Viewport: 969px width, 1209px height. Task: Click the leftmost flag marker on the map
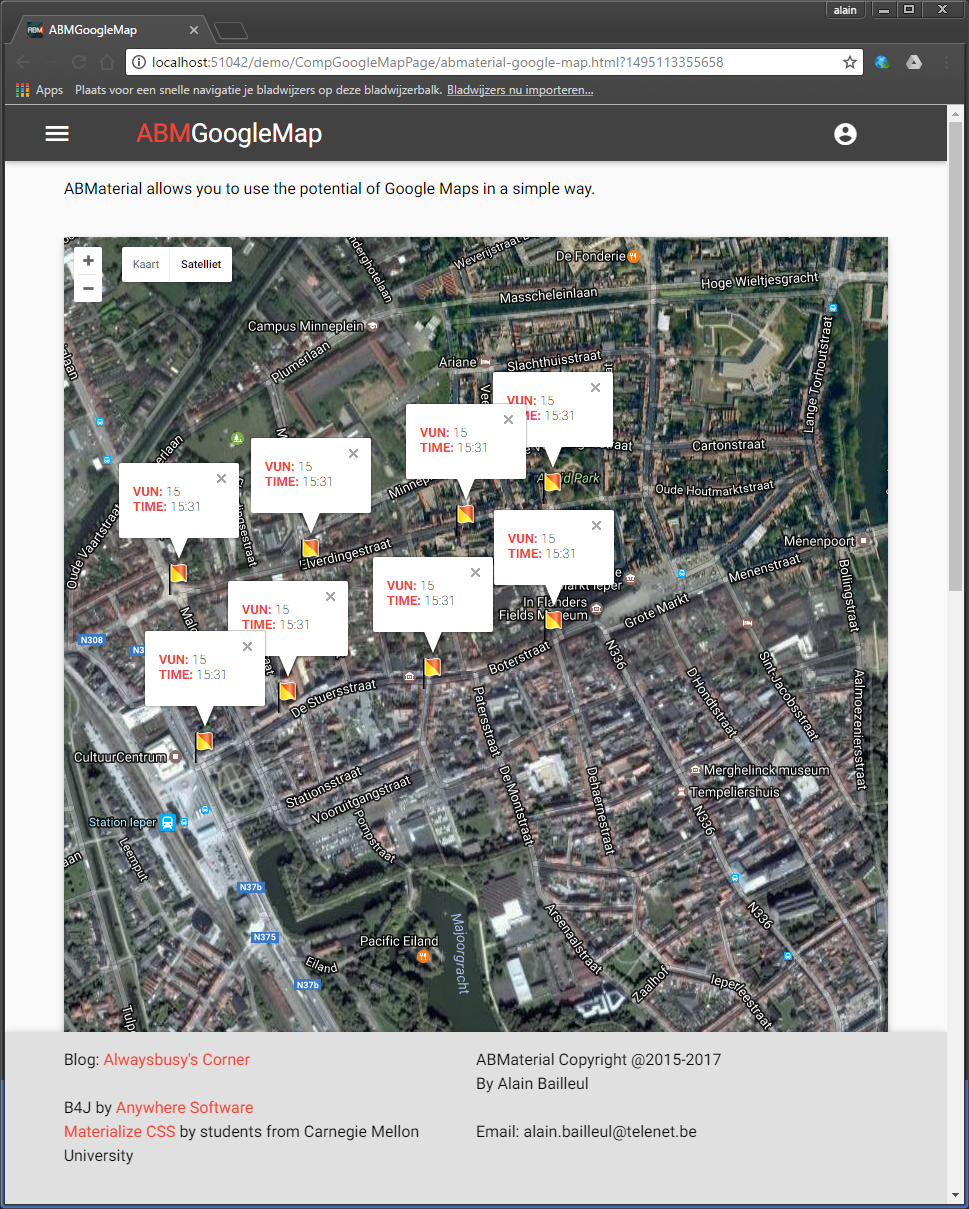(x=178, y=573)
